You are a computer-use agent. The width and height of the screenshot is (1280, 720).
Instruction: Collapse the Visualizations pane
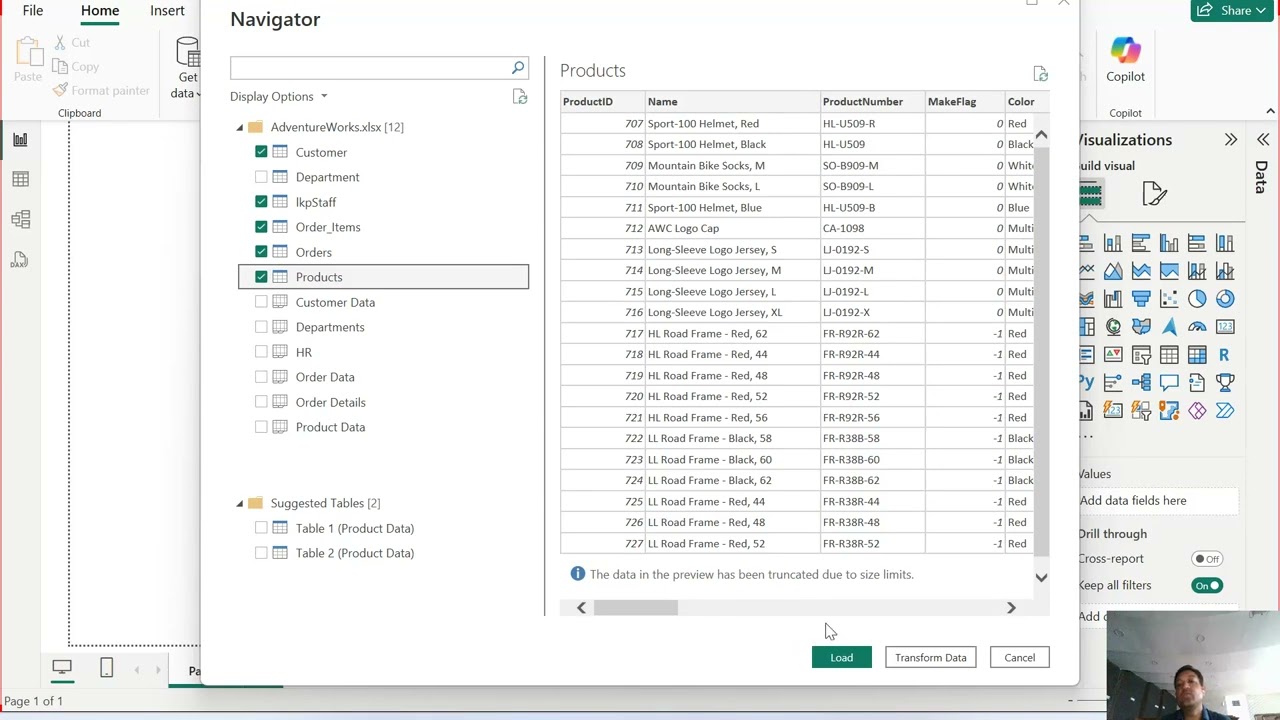(x=1231, y=140)
